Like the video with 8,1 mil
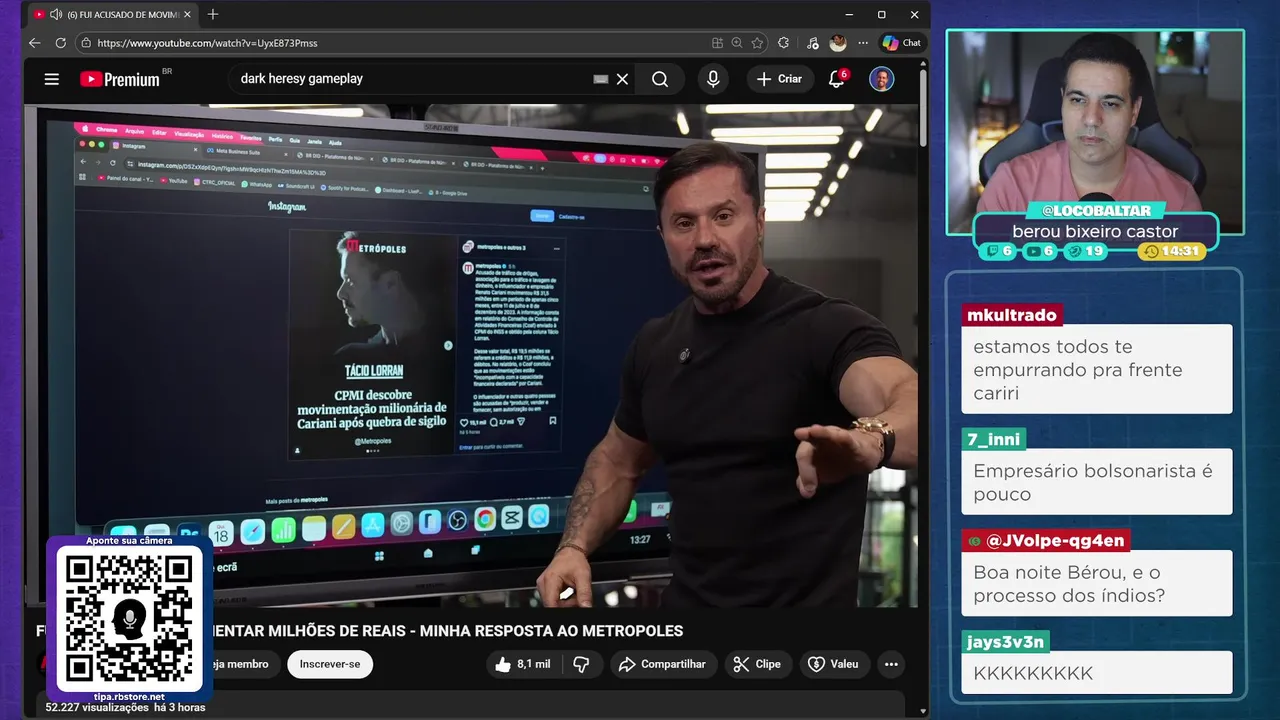Image resolution: width=1280 pixels, height=720 pixels. [525, 664]
